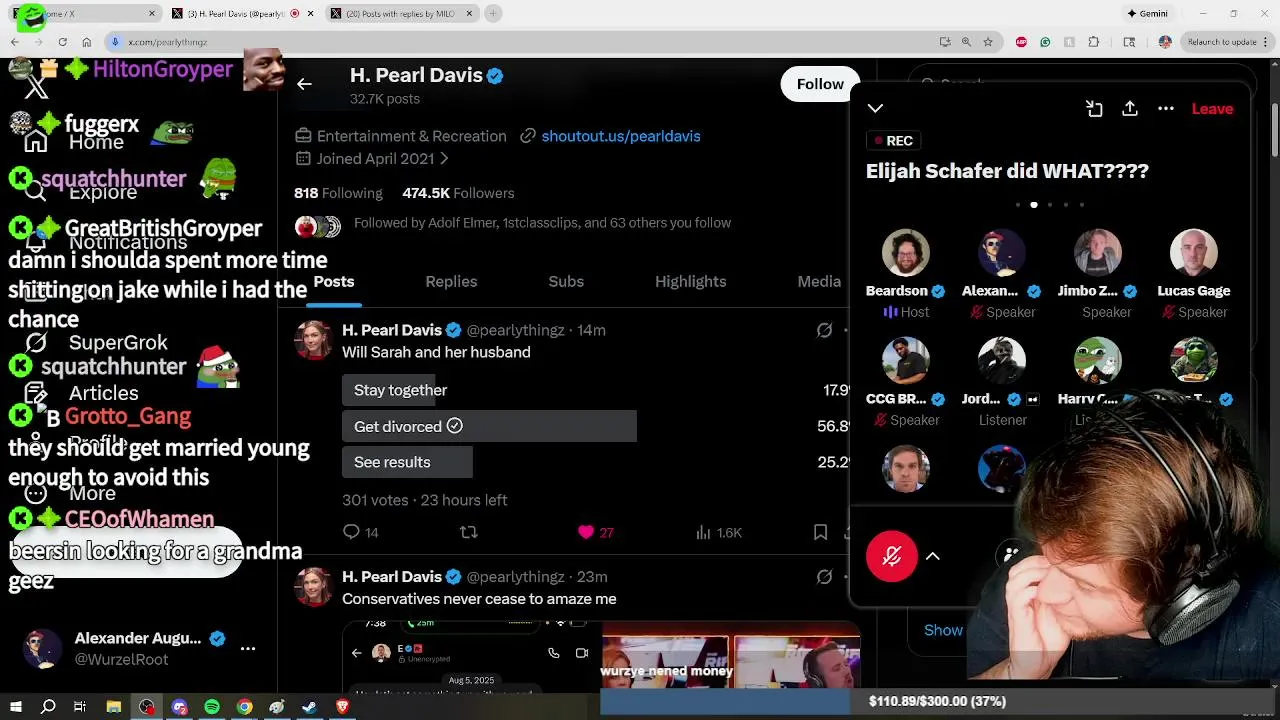Close the Posts with replies by MILO tab
The image size is (1280, 720).
(471, 14)
